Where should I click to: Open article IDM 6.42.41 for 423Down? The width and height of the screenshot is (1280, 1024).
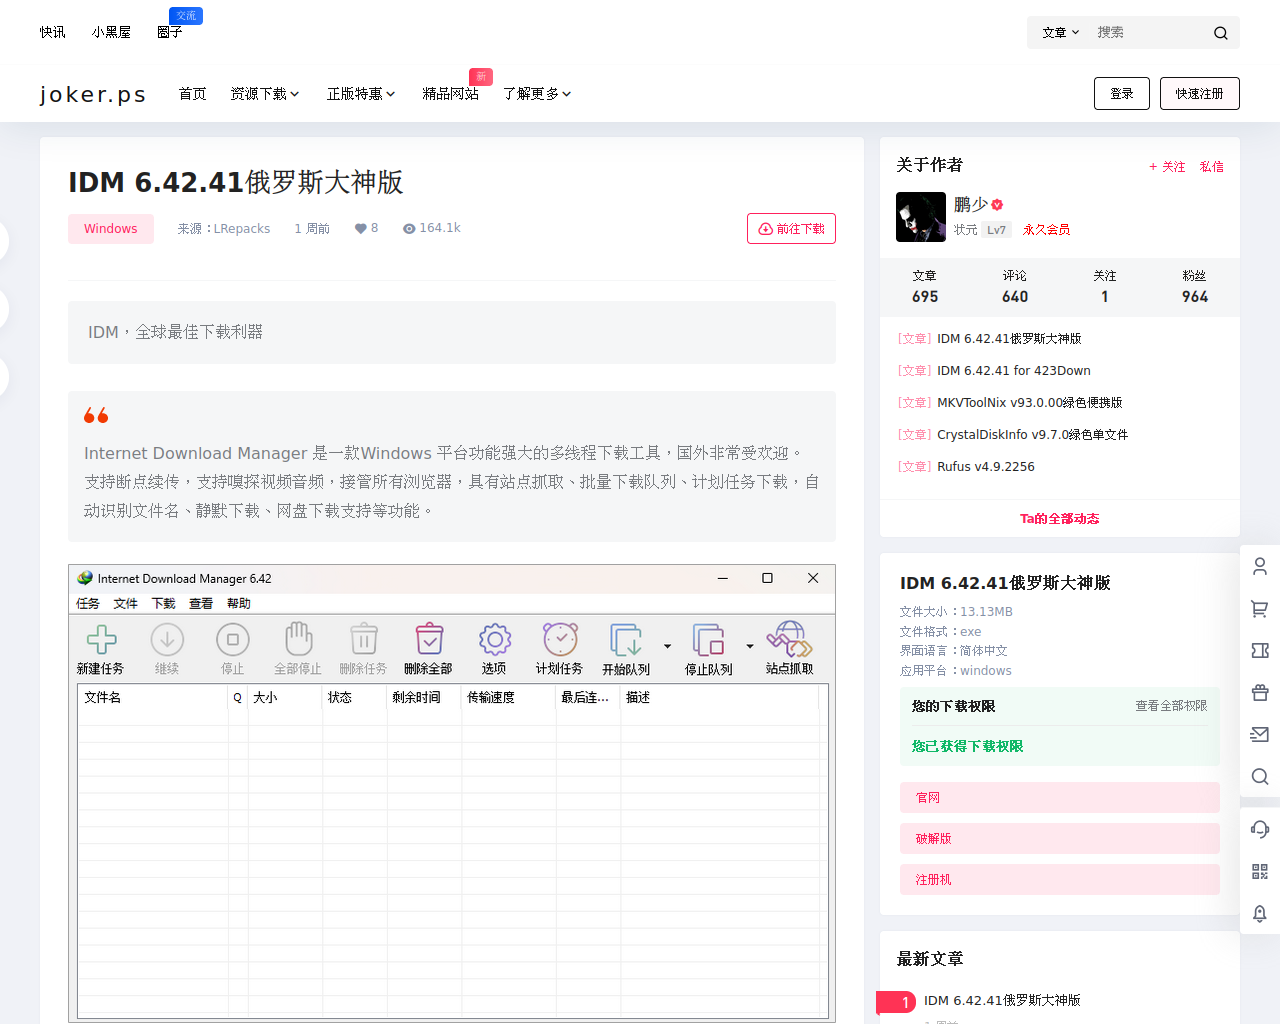pos(1014,371)
